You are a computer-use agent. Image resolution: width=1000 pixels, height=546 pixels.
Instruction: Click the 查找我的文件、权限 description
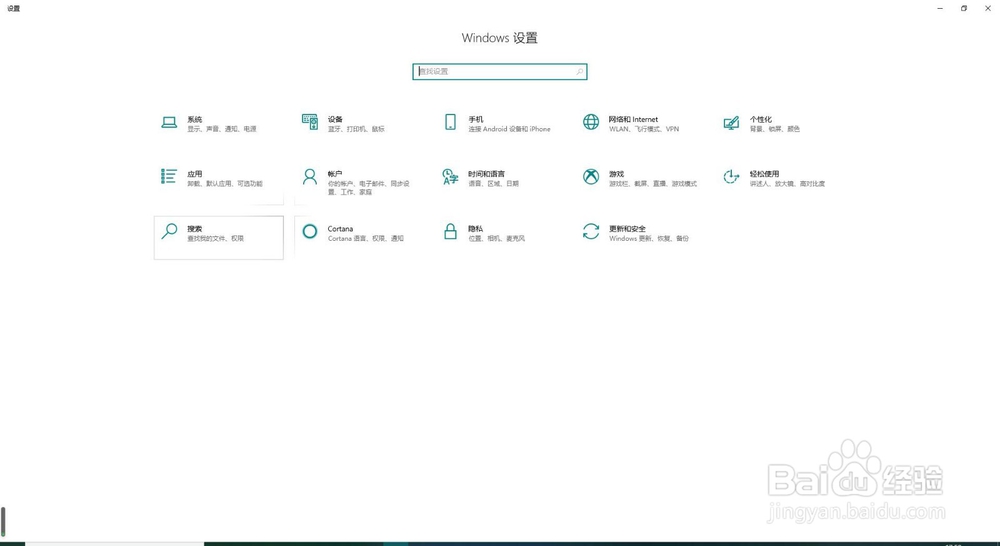tap(216, 239)
